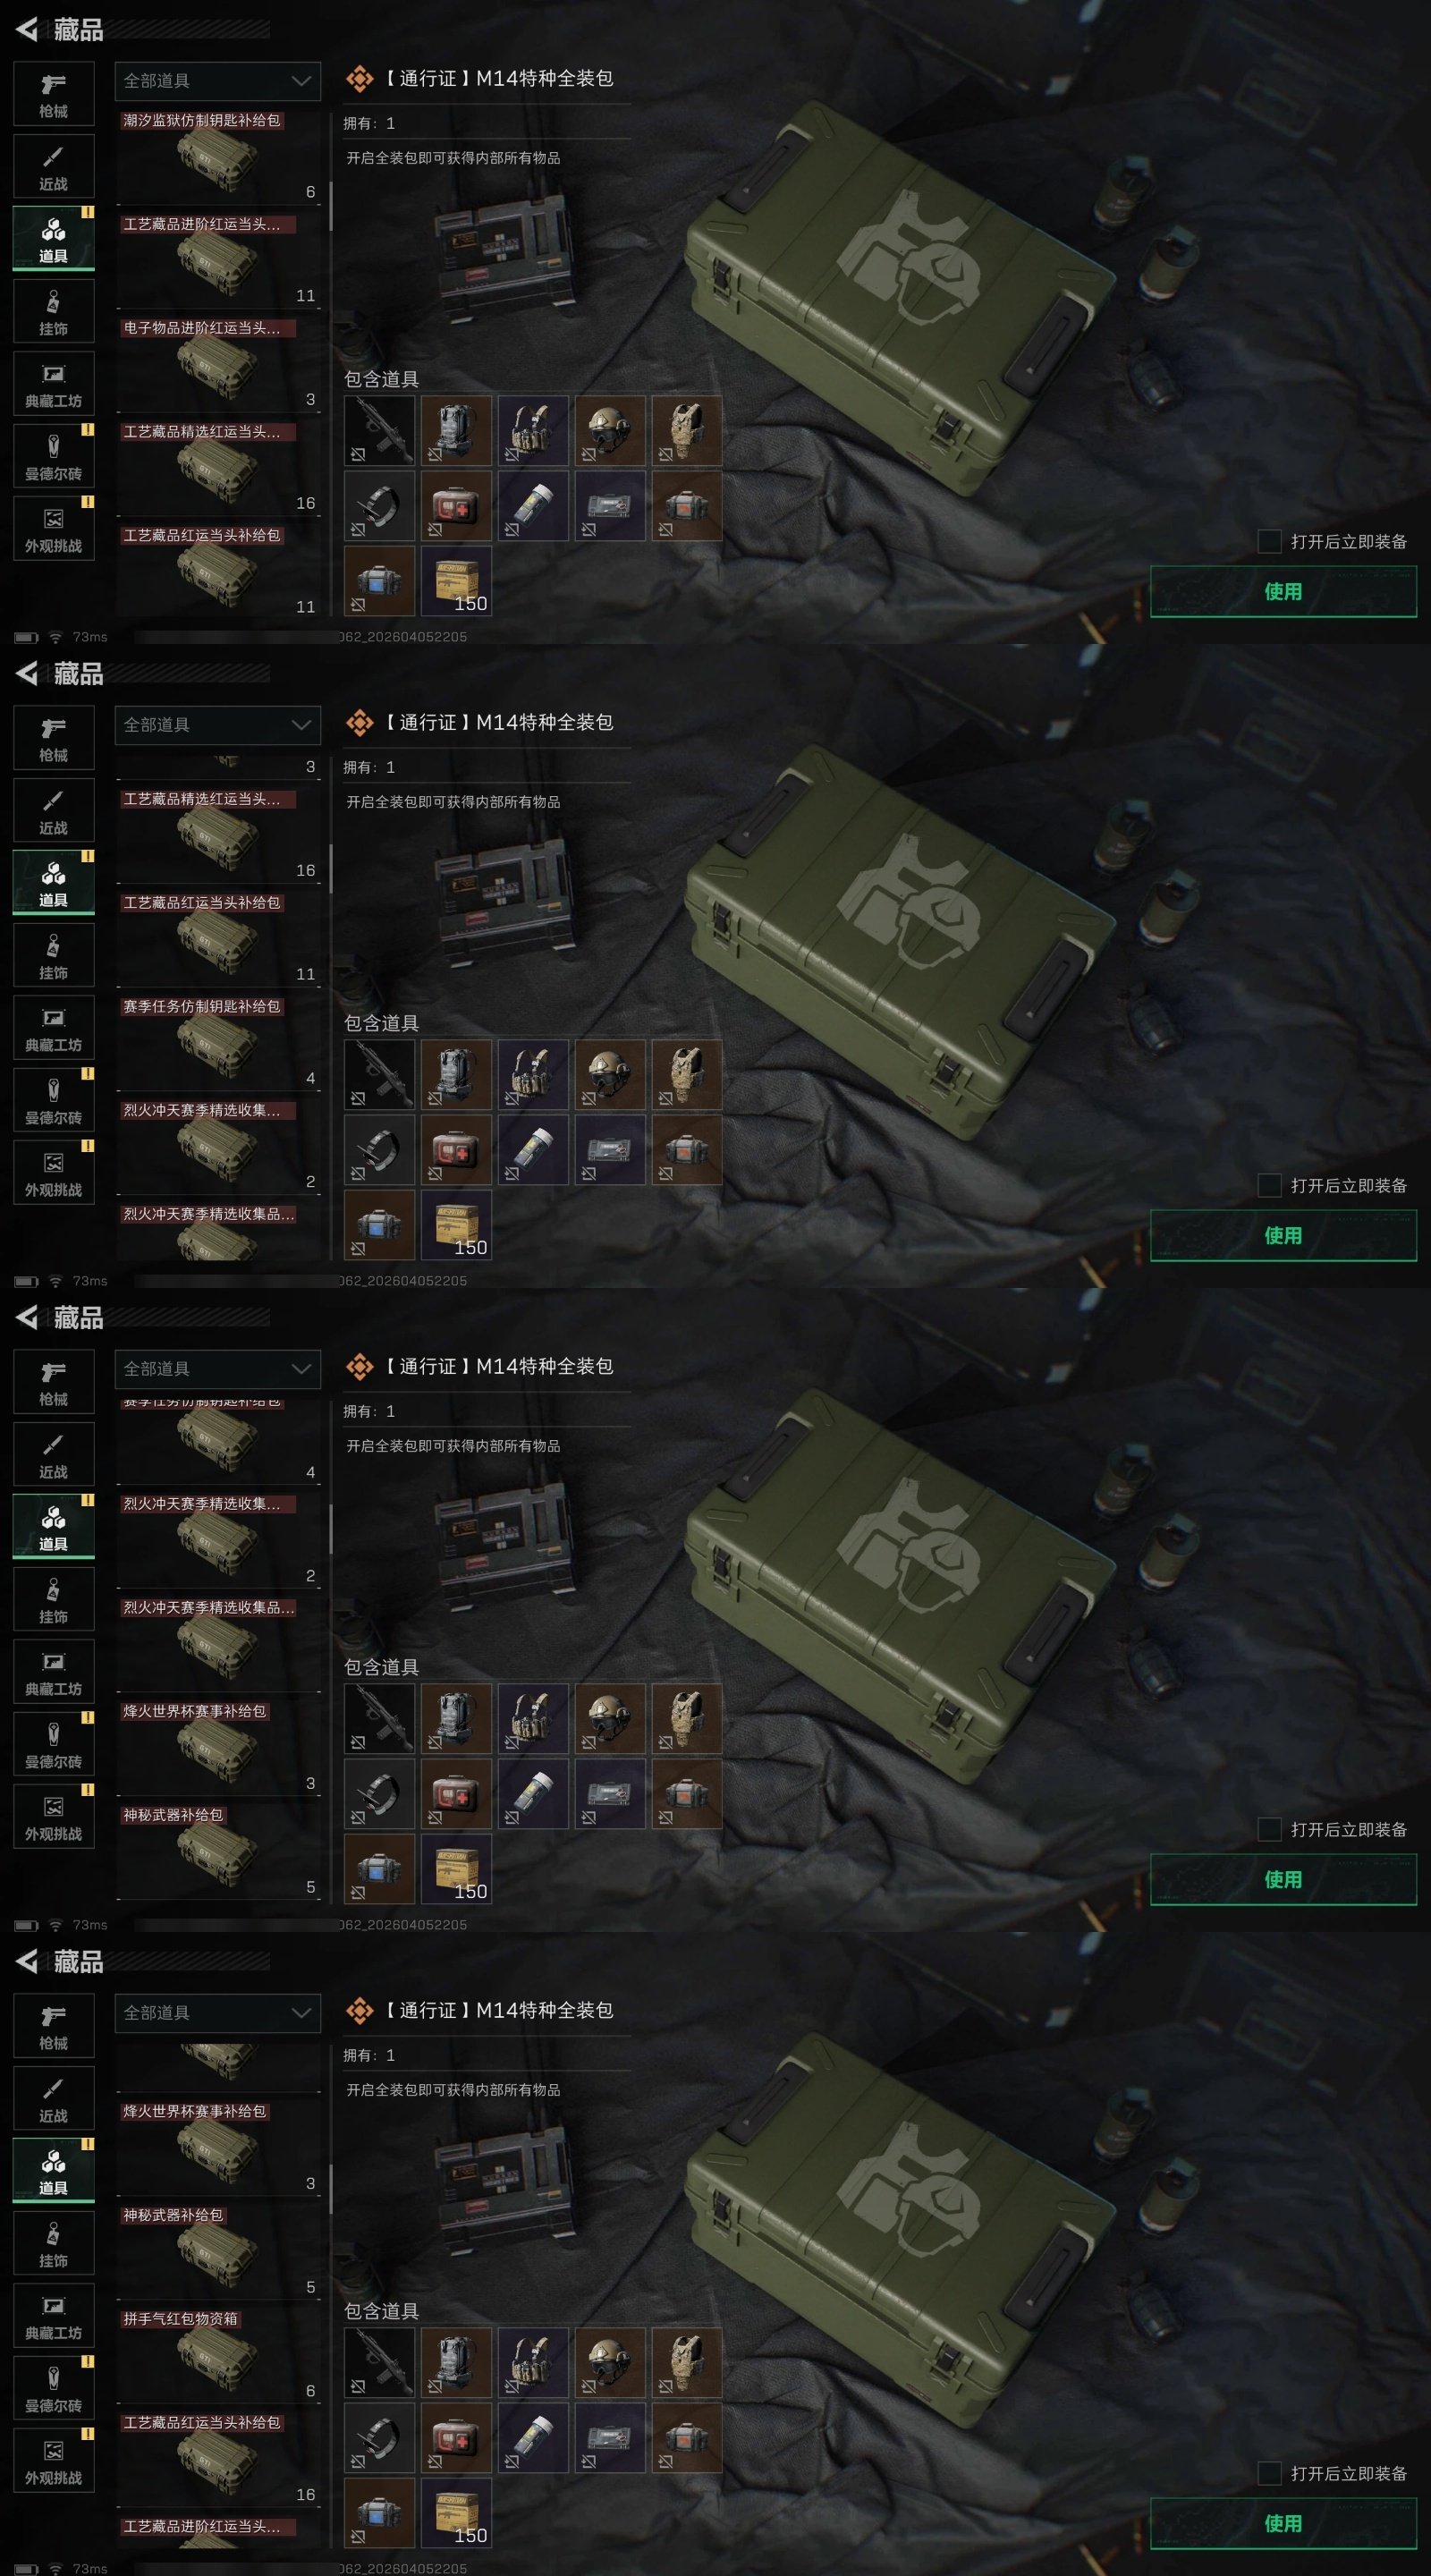The height and width of the screenshot is (2576, 1431).
Task: Select the 潮汐监狱仿制钥匙补给包 list item
Action: coord(218,156)
